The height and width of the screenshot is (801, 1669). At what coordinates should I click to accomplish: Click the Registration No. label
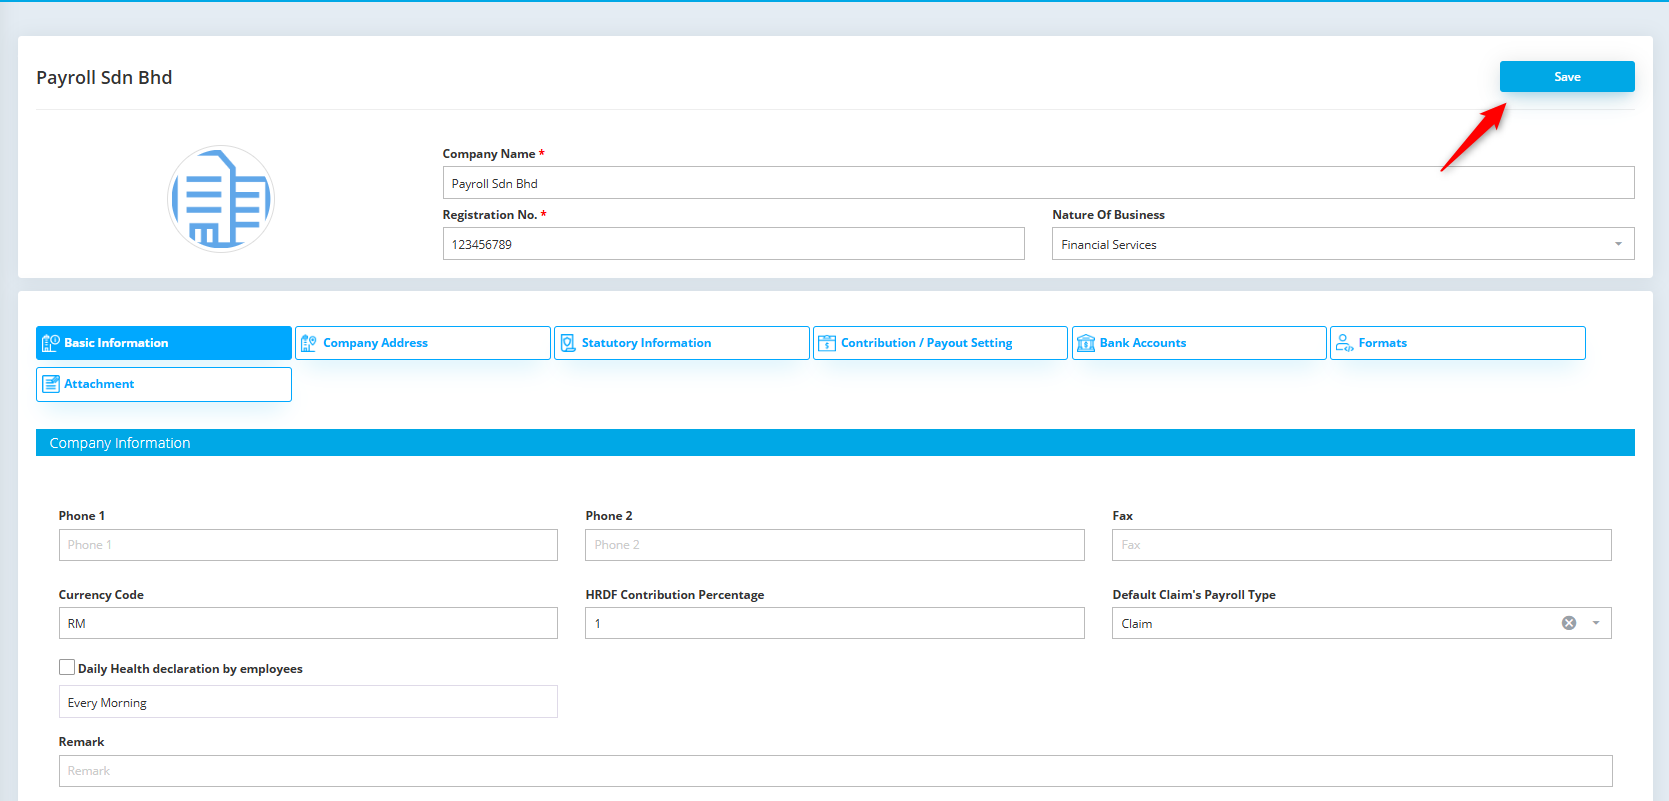coord(490,215)
